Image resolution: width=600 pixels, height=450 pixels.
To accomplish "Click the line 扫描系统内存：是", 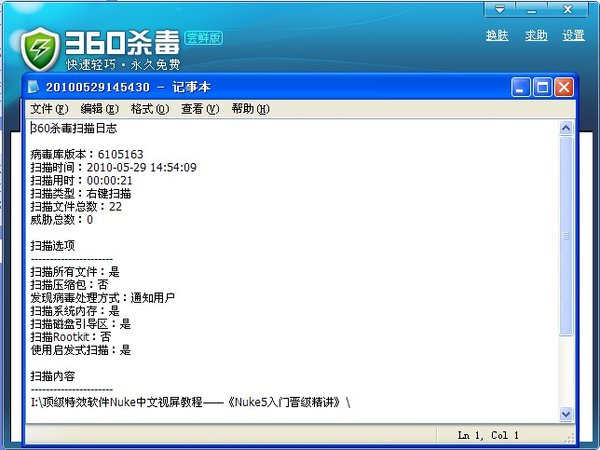I will pos(75,311).
